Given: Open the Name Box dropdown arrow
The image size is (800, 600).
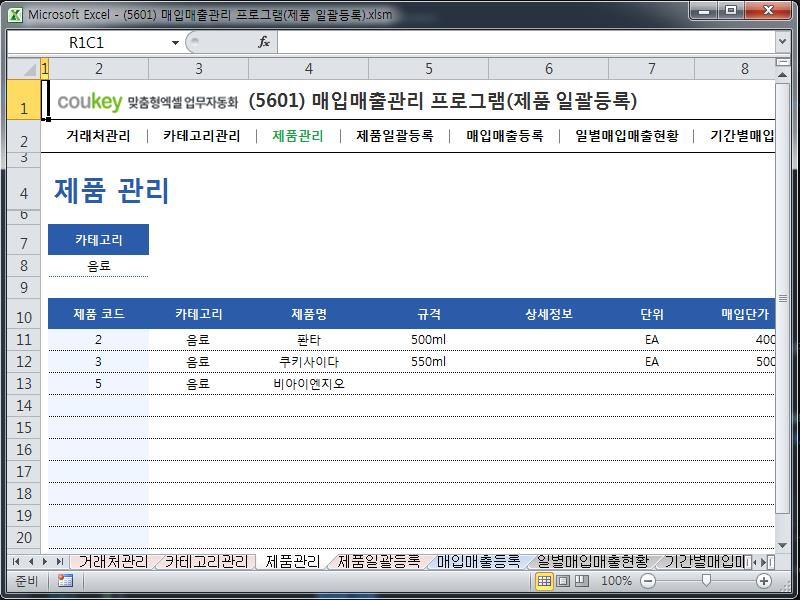Looking at the screenshot, I should [x=175, y=43].
